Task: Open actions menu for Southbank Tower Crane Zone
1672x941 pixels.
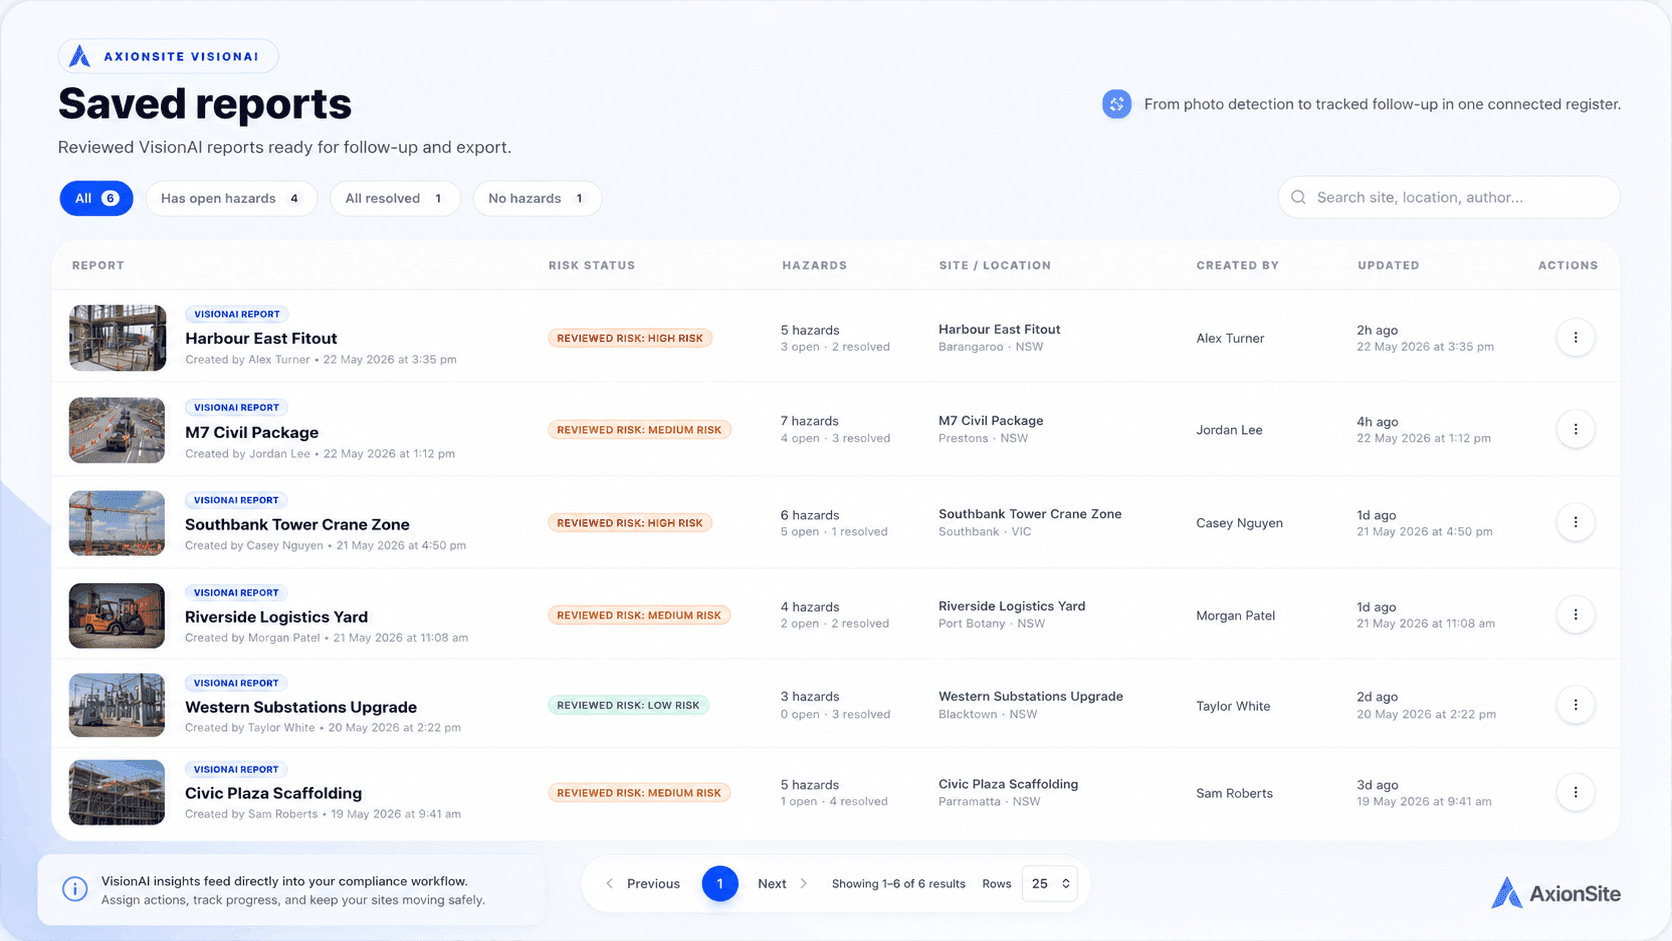Action: tap(1575, 522)
